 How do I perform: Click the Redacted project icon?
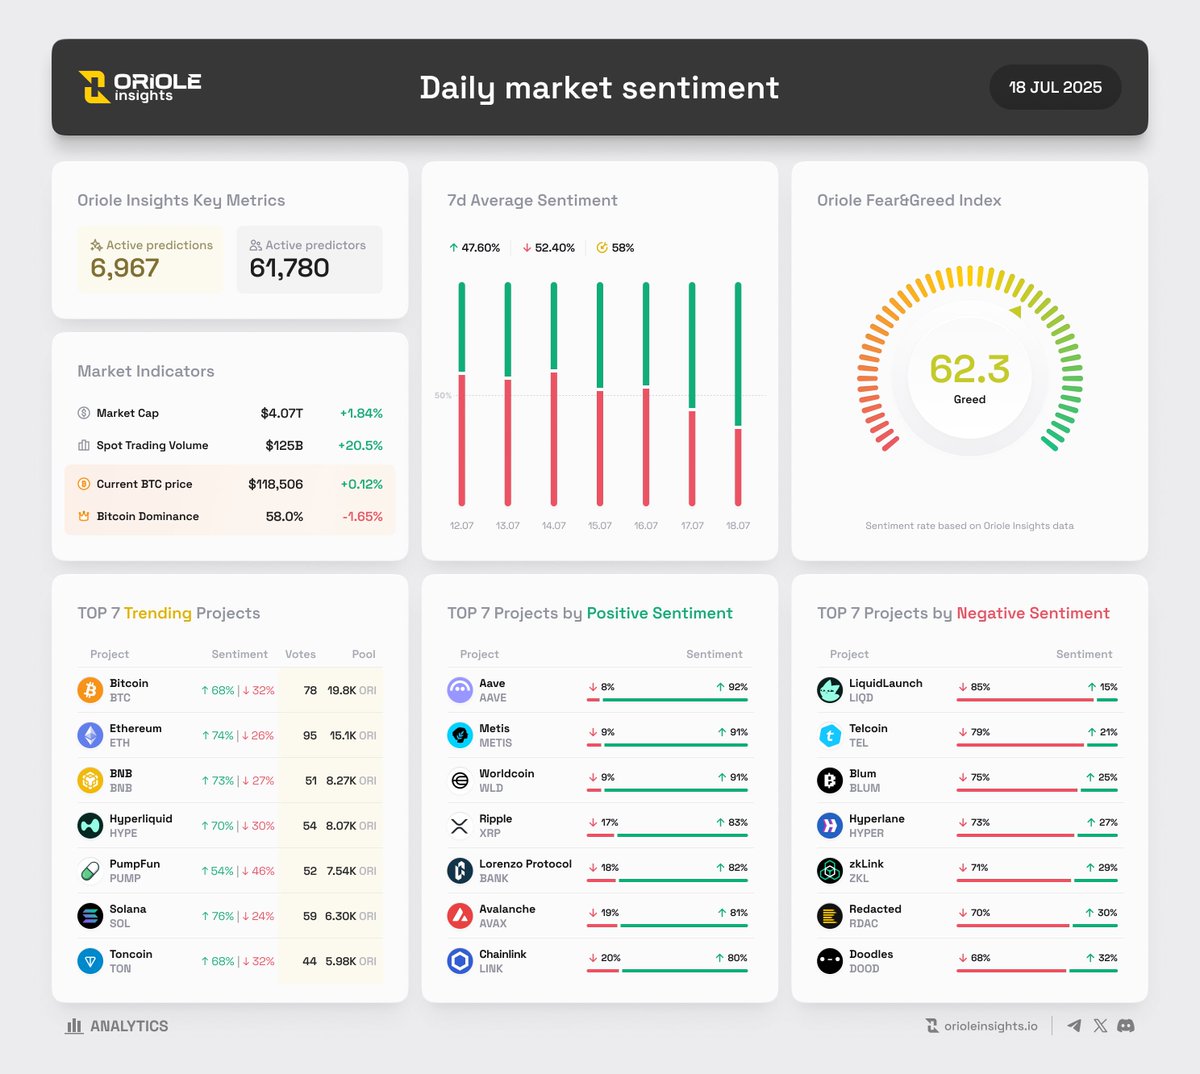(830, 915)
